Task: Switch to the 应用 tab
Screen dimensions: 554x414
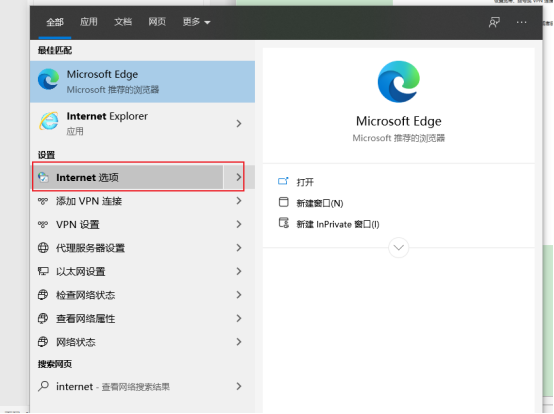Action: (88, 22)
